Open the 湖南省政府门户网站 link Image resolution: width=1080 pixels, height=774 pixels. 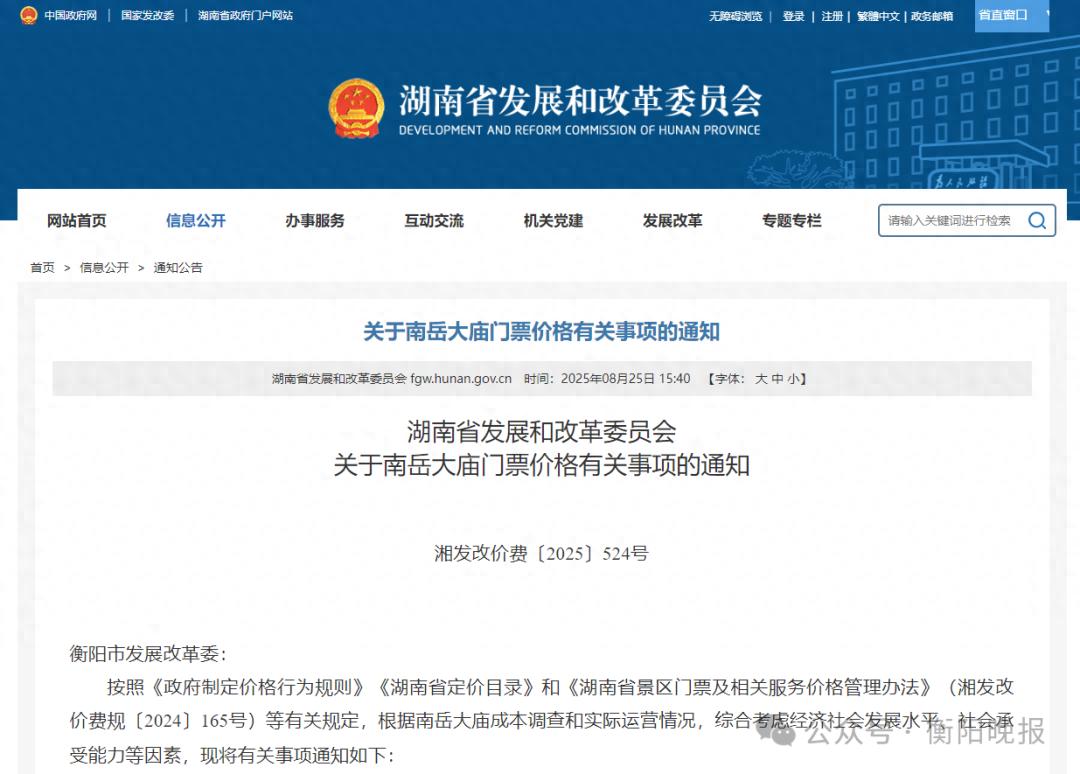pos(245,15)
